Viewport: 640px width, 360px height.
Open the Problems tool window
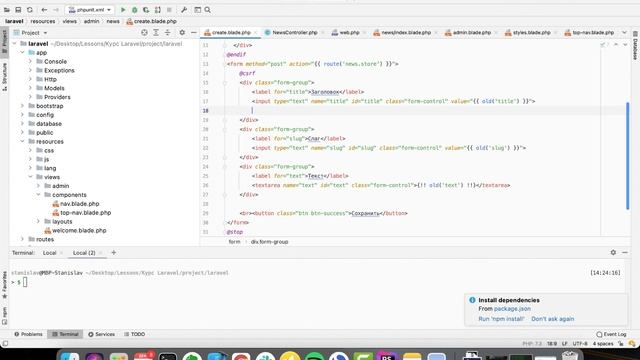click(28, 334)
